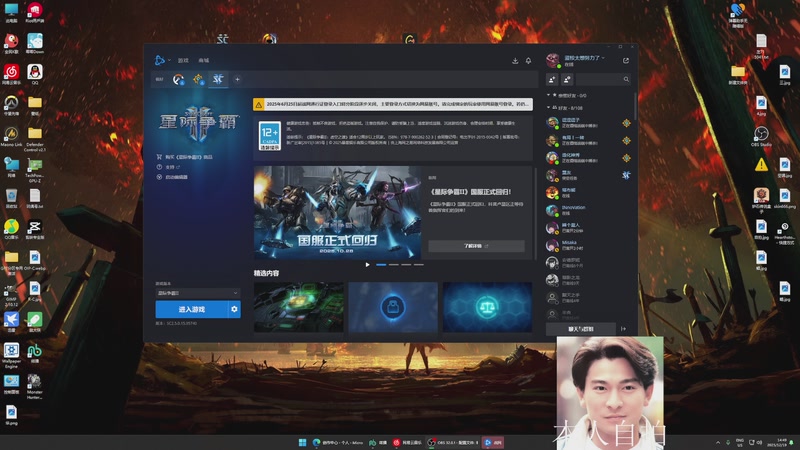Click Hearthstone icon on third friend row
The height and width of the screenshot is (450, 800).
(626, 158)
